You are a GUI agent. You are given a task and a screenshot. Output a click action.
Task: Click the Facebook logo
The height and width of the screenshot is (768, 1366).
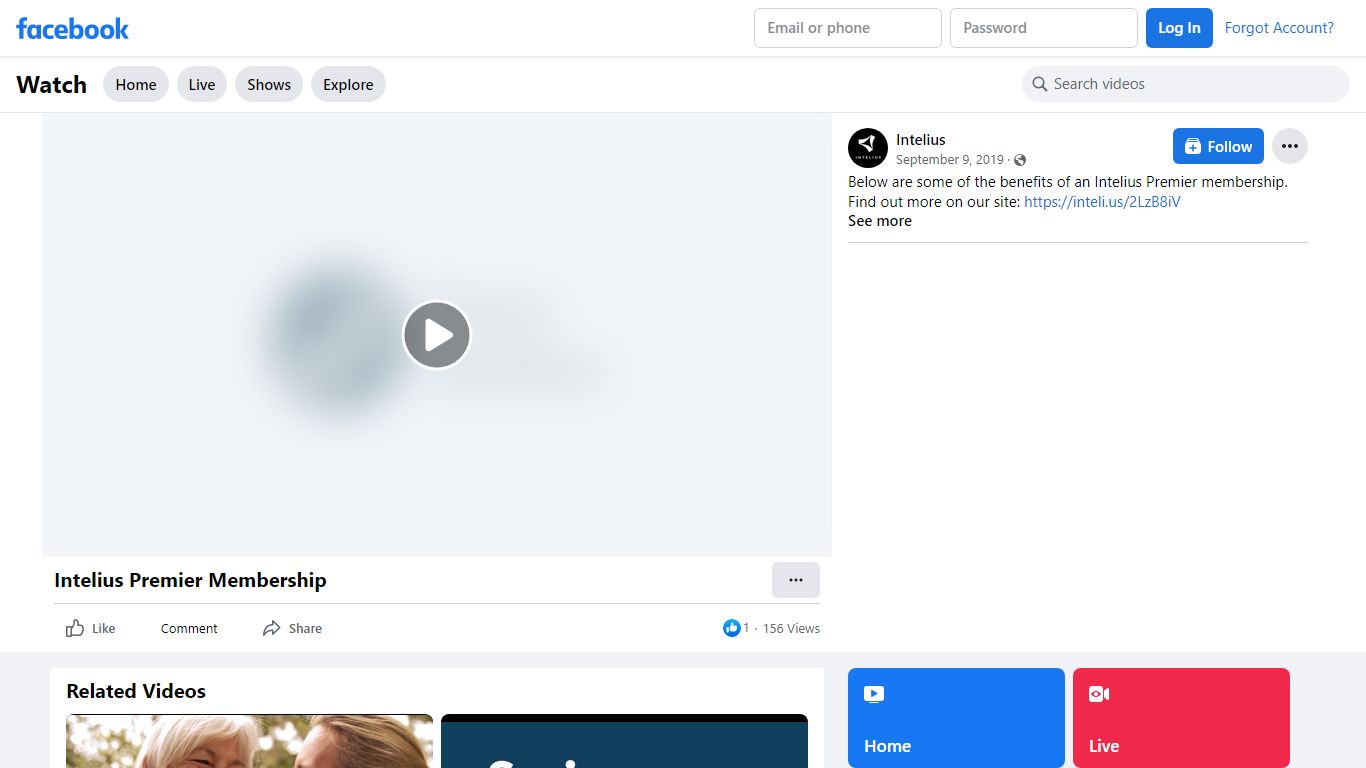coord(72,28)
